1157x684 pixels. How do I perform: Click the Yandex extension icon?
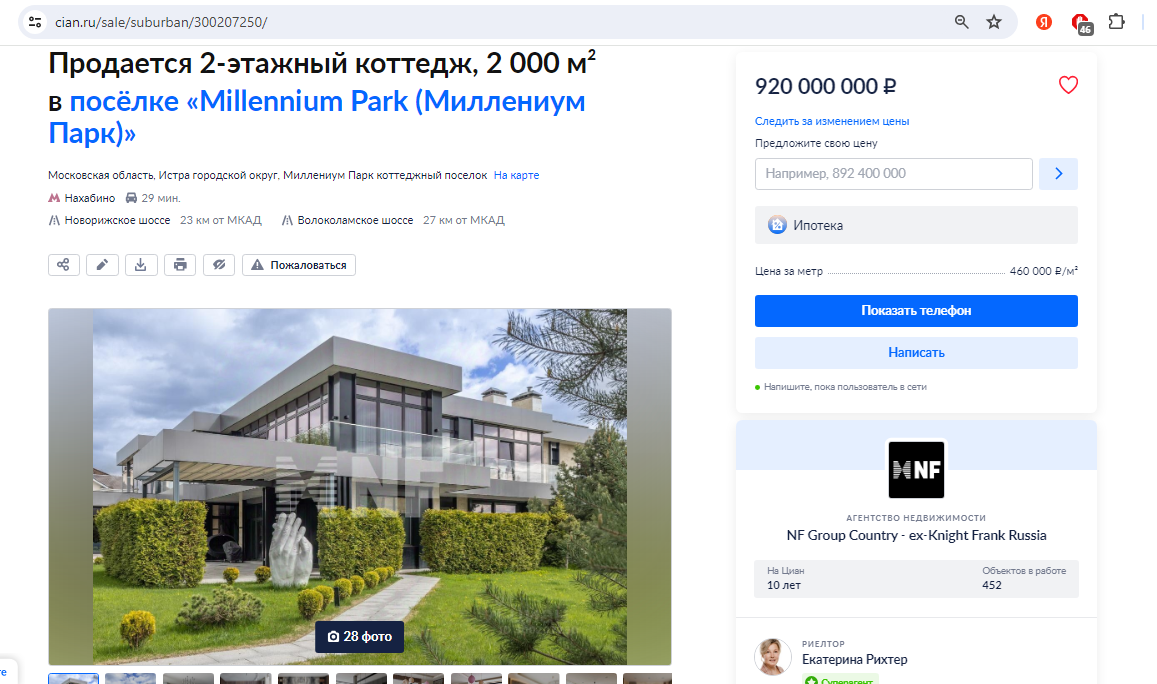tap(1043, 22)
